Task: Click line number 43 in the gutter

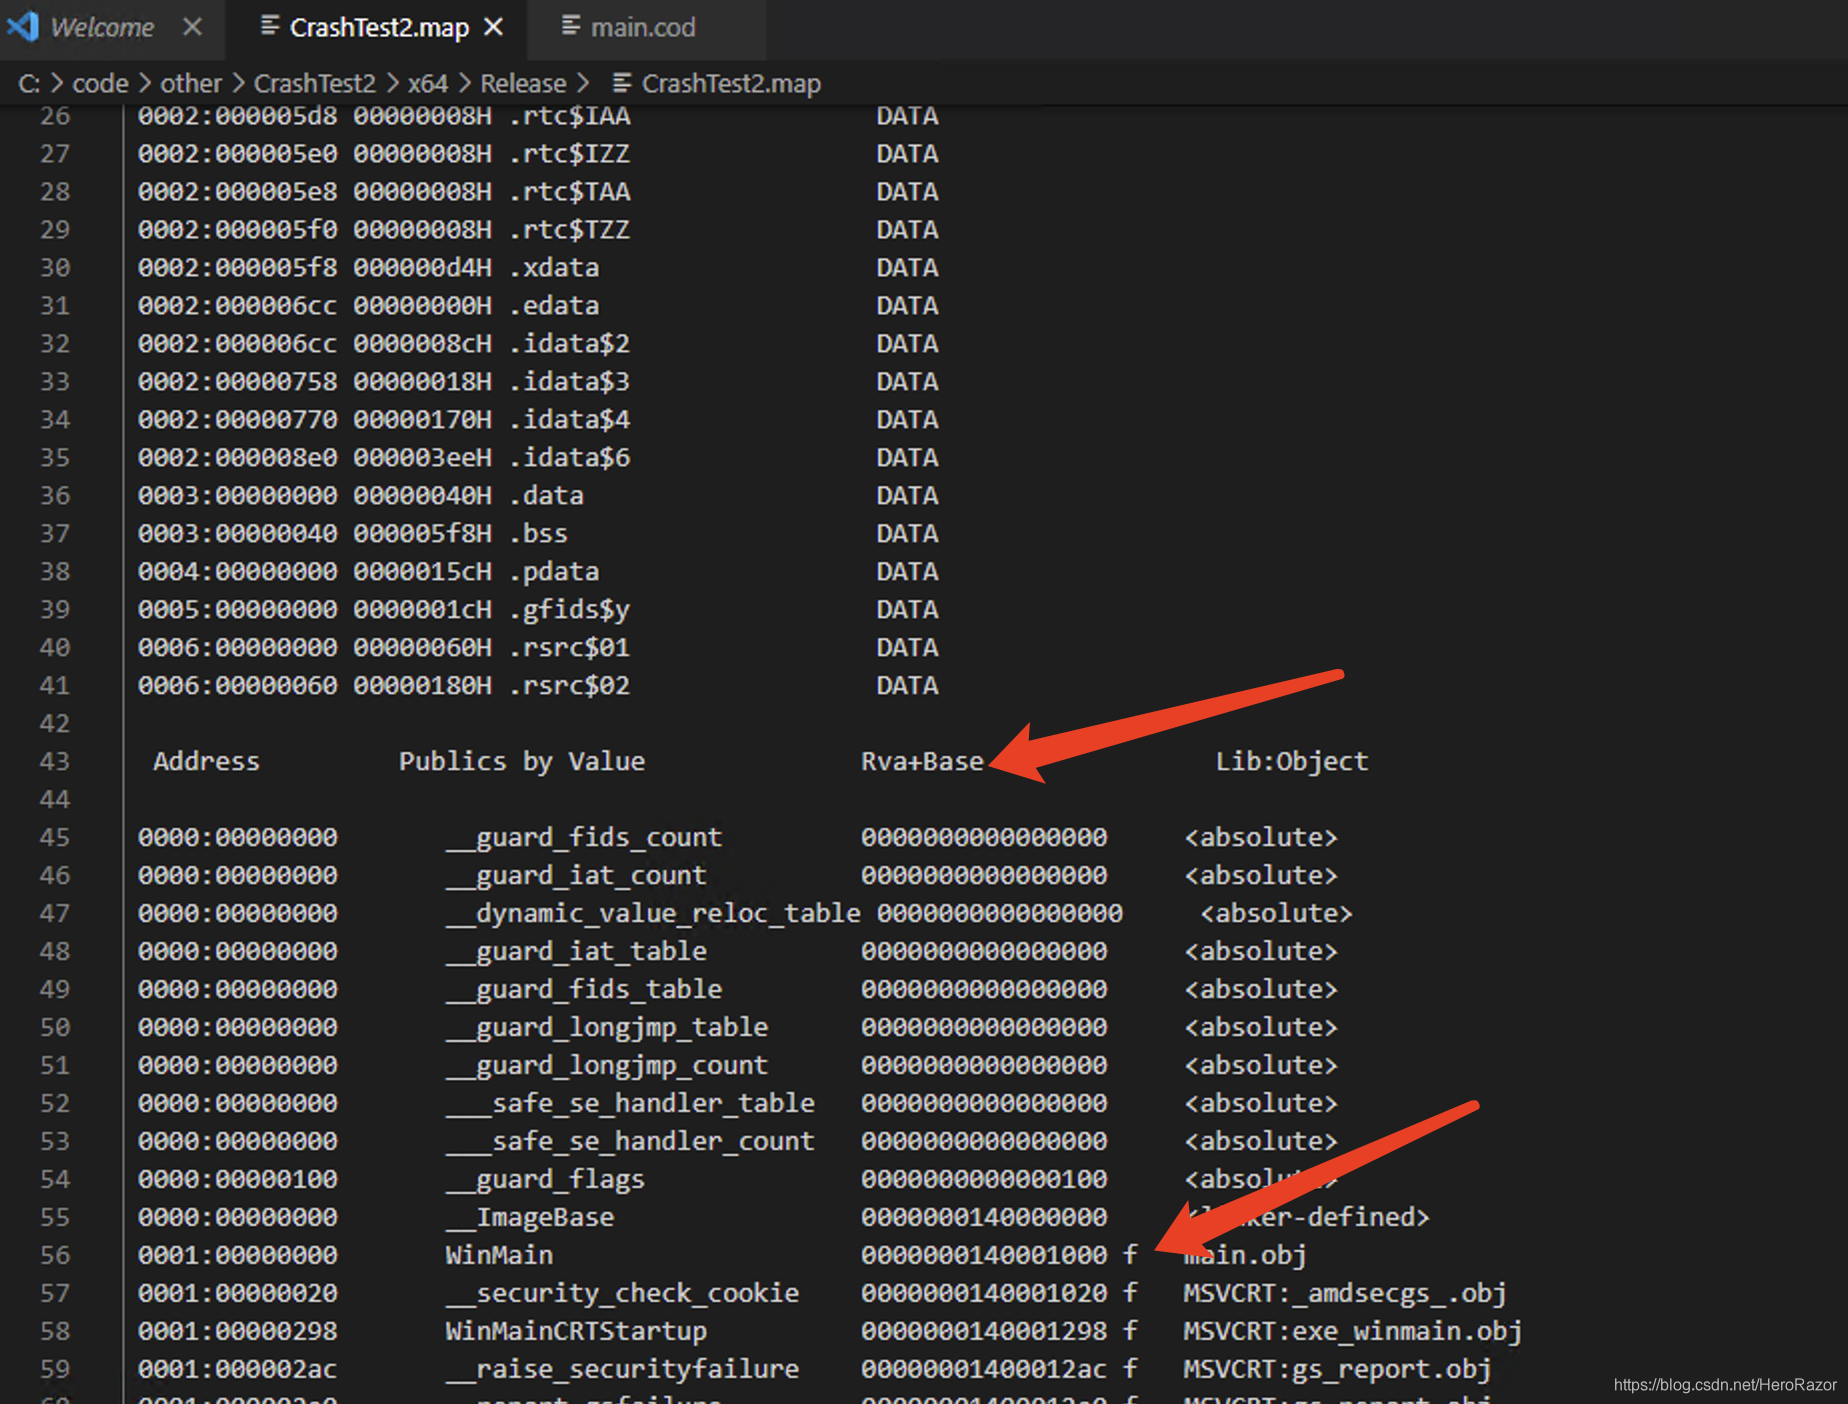Action: (55, 761)
